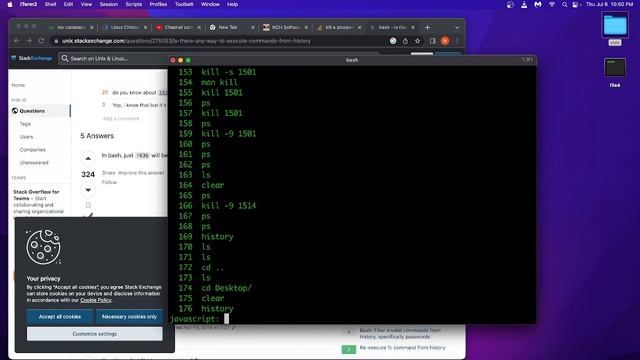
Task: Open the Toolbelt menu
Action: (x=184, y=4)
